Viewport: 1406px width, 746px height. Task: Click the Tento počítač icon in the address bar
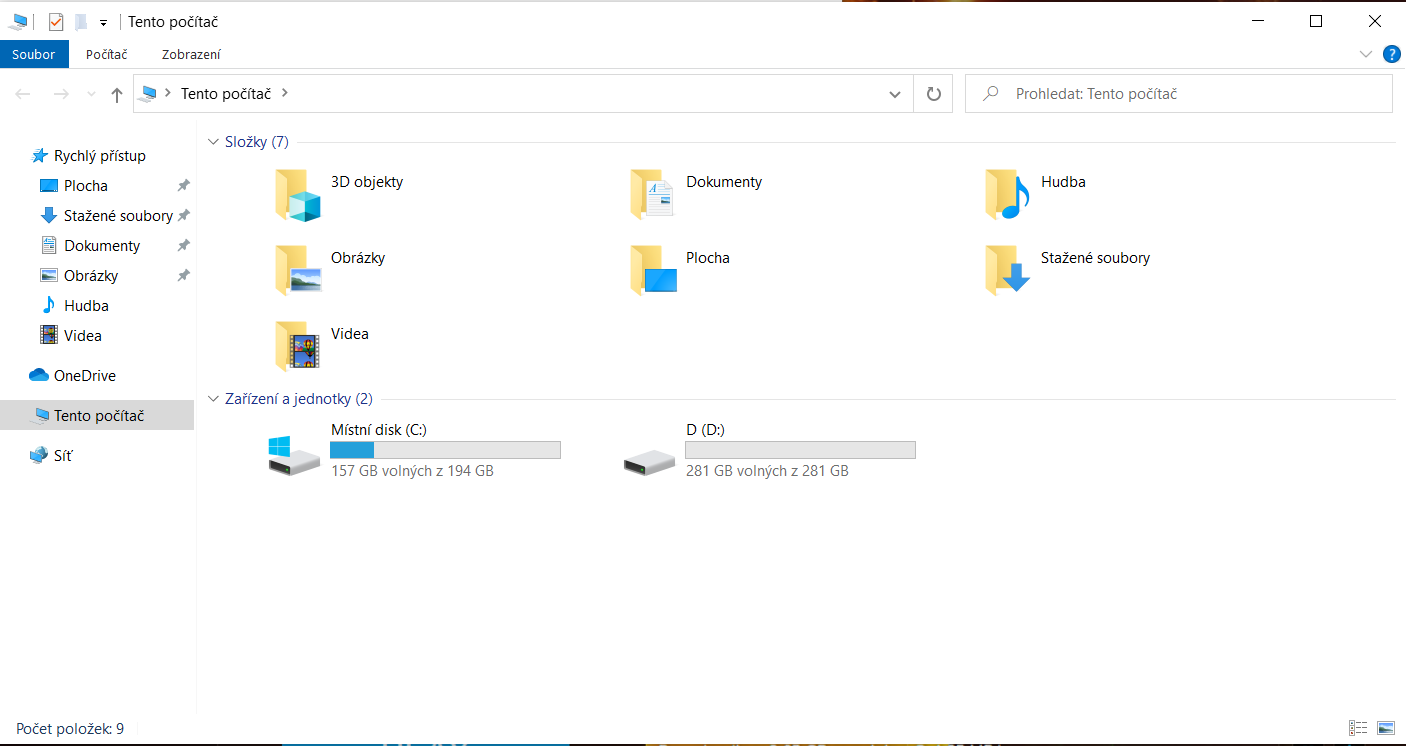(x=148, y=93)
